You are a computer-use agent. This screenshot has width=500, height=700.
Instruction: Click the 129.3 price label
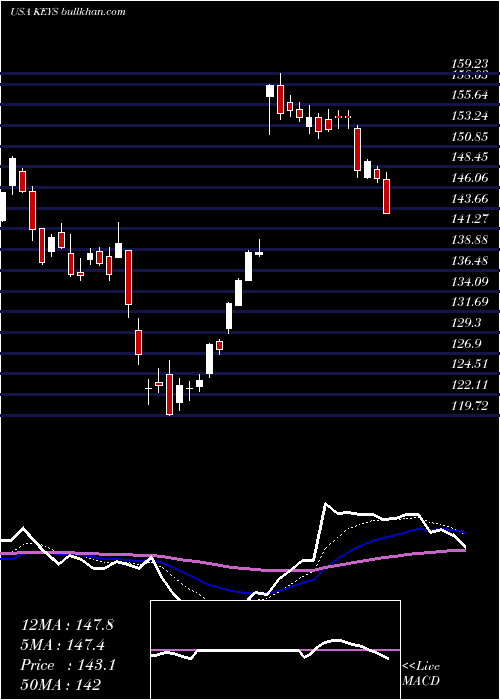pyautogui.click(x=467, y=323)
